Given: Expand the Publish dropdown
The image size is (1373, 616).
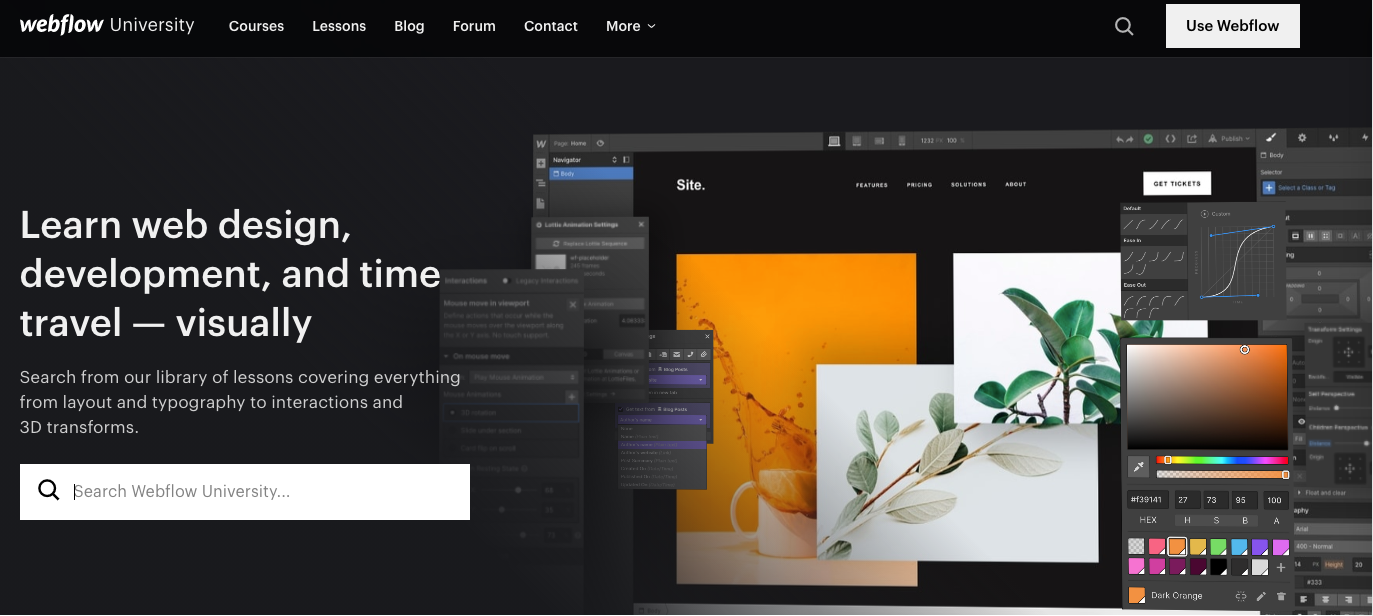Looking at the screenshot, I should tap(1230, 139).
